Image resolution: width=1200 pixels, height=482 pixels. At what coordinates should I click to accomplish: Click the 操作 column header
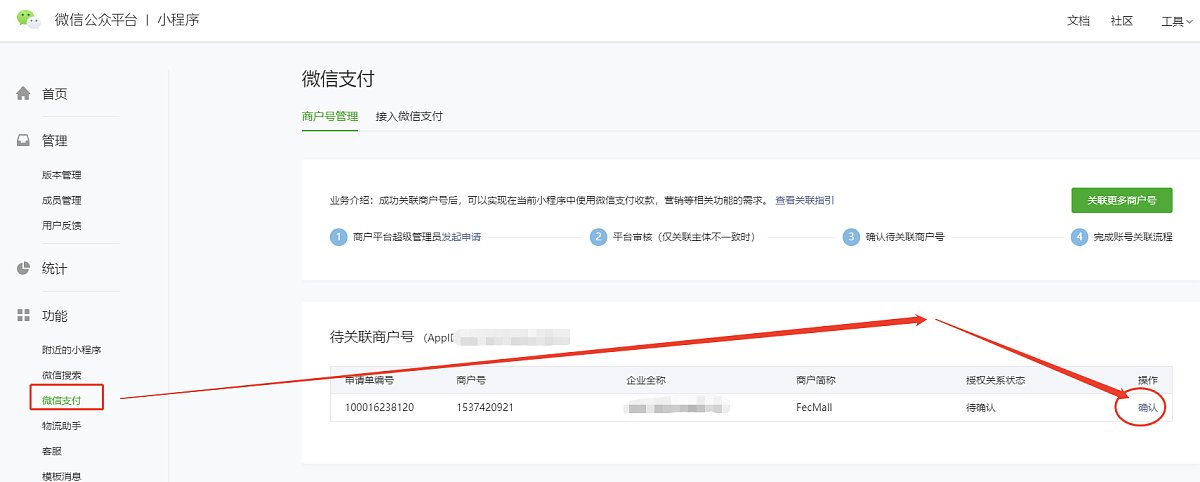point(1147,380)
